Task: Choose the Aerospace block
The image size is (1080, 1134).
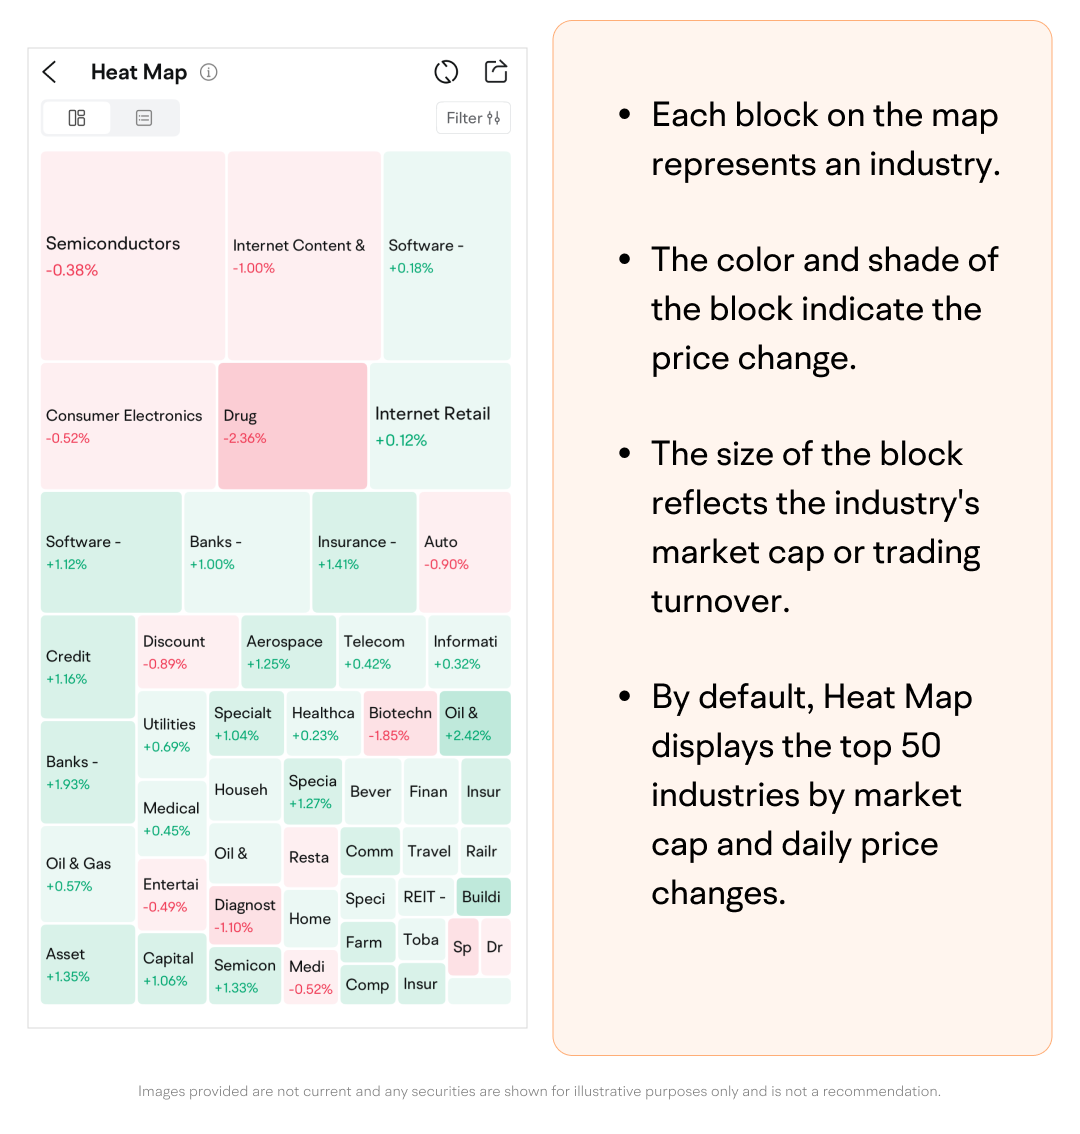Action: click(x=288, y=652)
